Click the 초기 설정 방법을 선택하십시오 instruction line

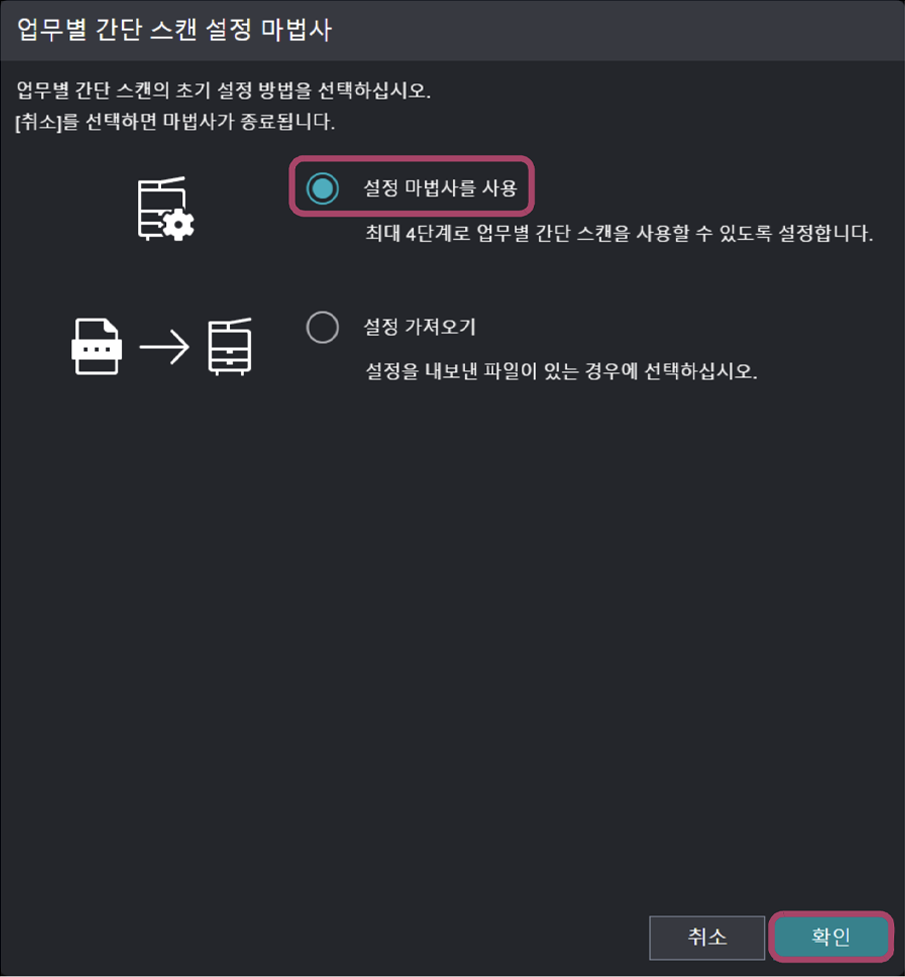click(223, 91)
